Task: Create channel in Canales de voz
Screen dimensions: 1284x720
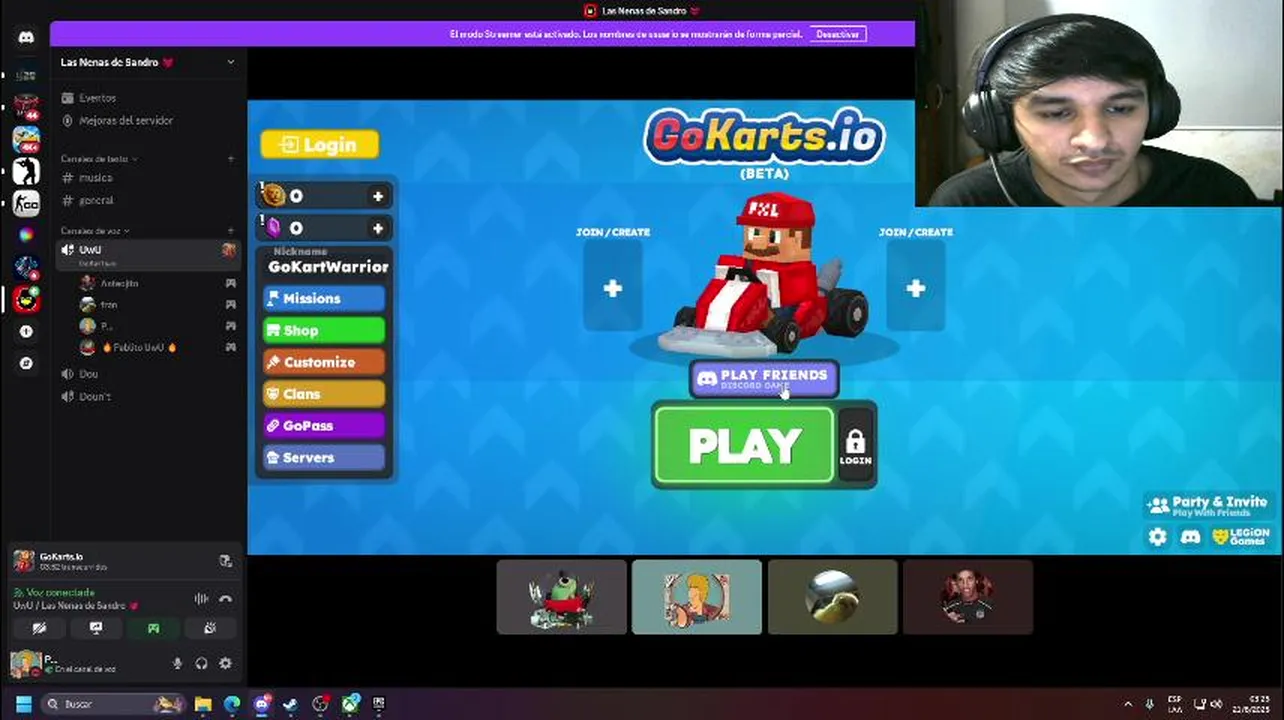Action: pyautogui.click(x=230, y=231)
